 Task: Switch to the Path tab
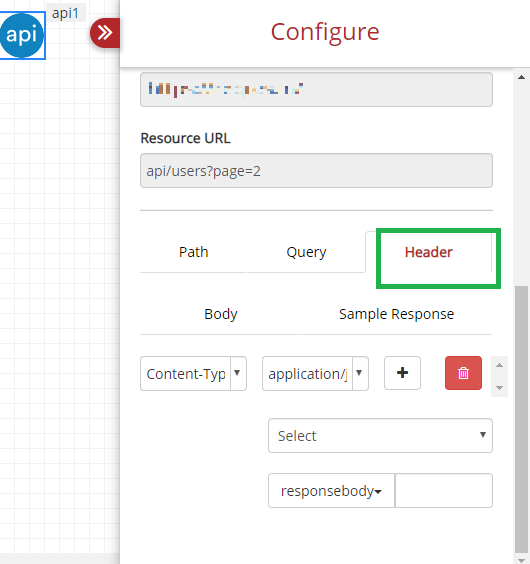click(194, 252)
